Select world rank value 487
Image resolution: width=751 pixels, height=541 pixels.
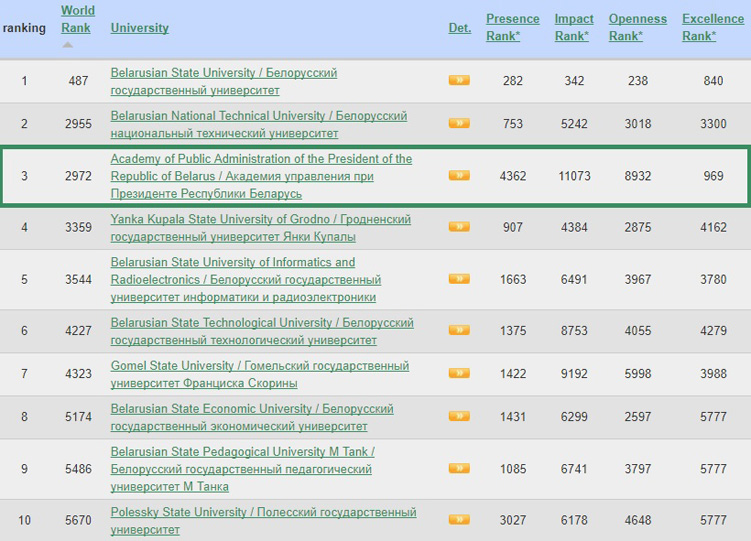click(x=78, y=80)
